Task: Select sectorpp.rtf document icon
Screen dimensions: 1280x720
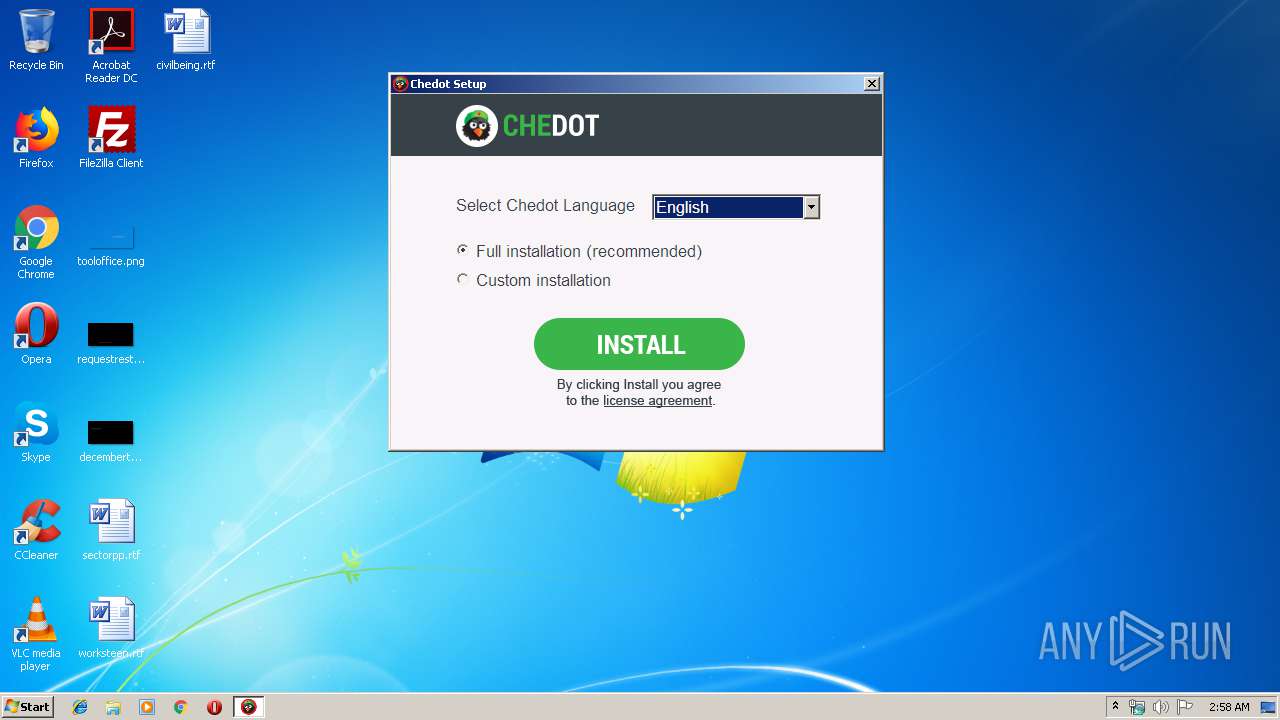Action: point(111,530)
